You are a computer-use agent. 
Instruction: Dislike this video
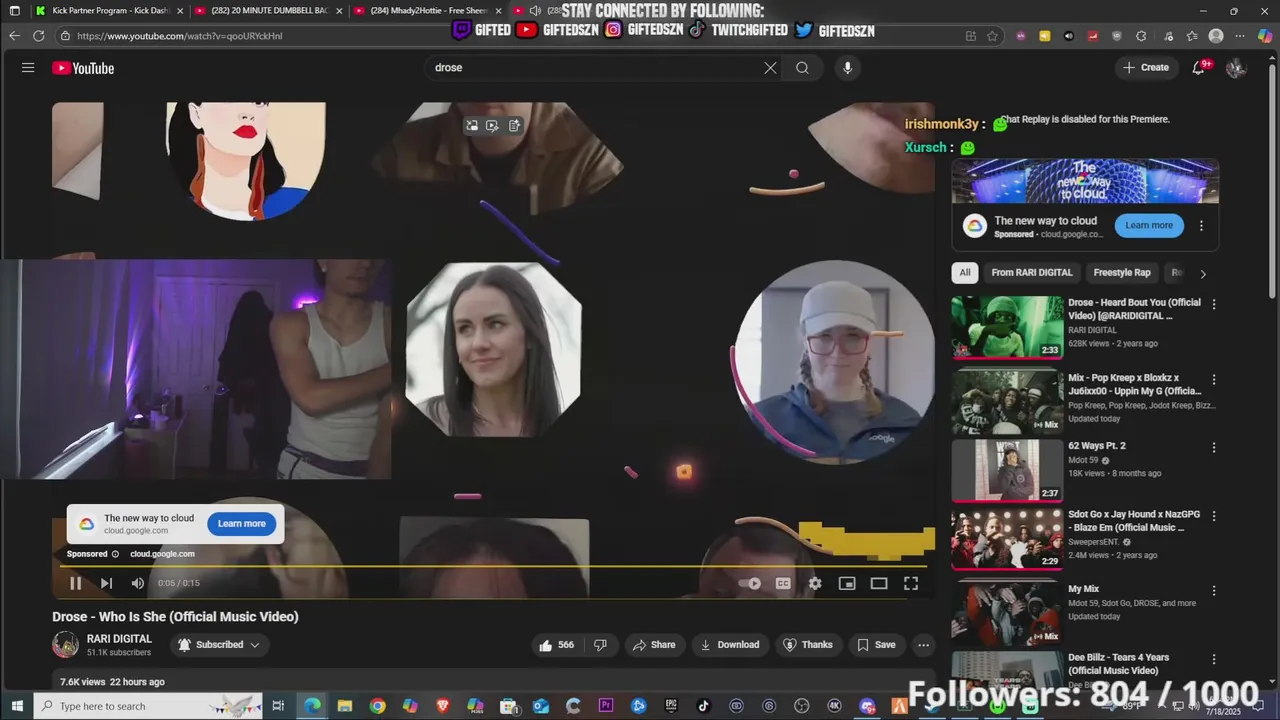[x=600, y=645]
